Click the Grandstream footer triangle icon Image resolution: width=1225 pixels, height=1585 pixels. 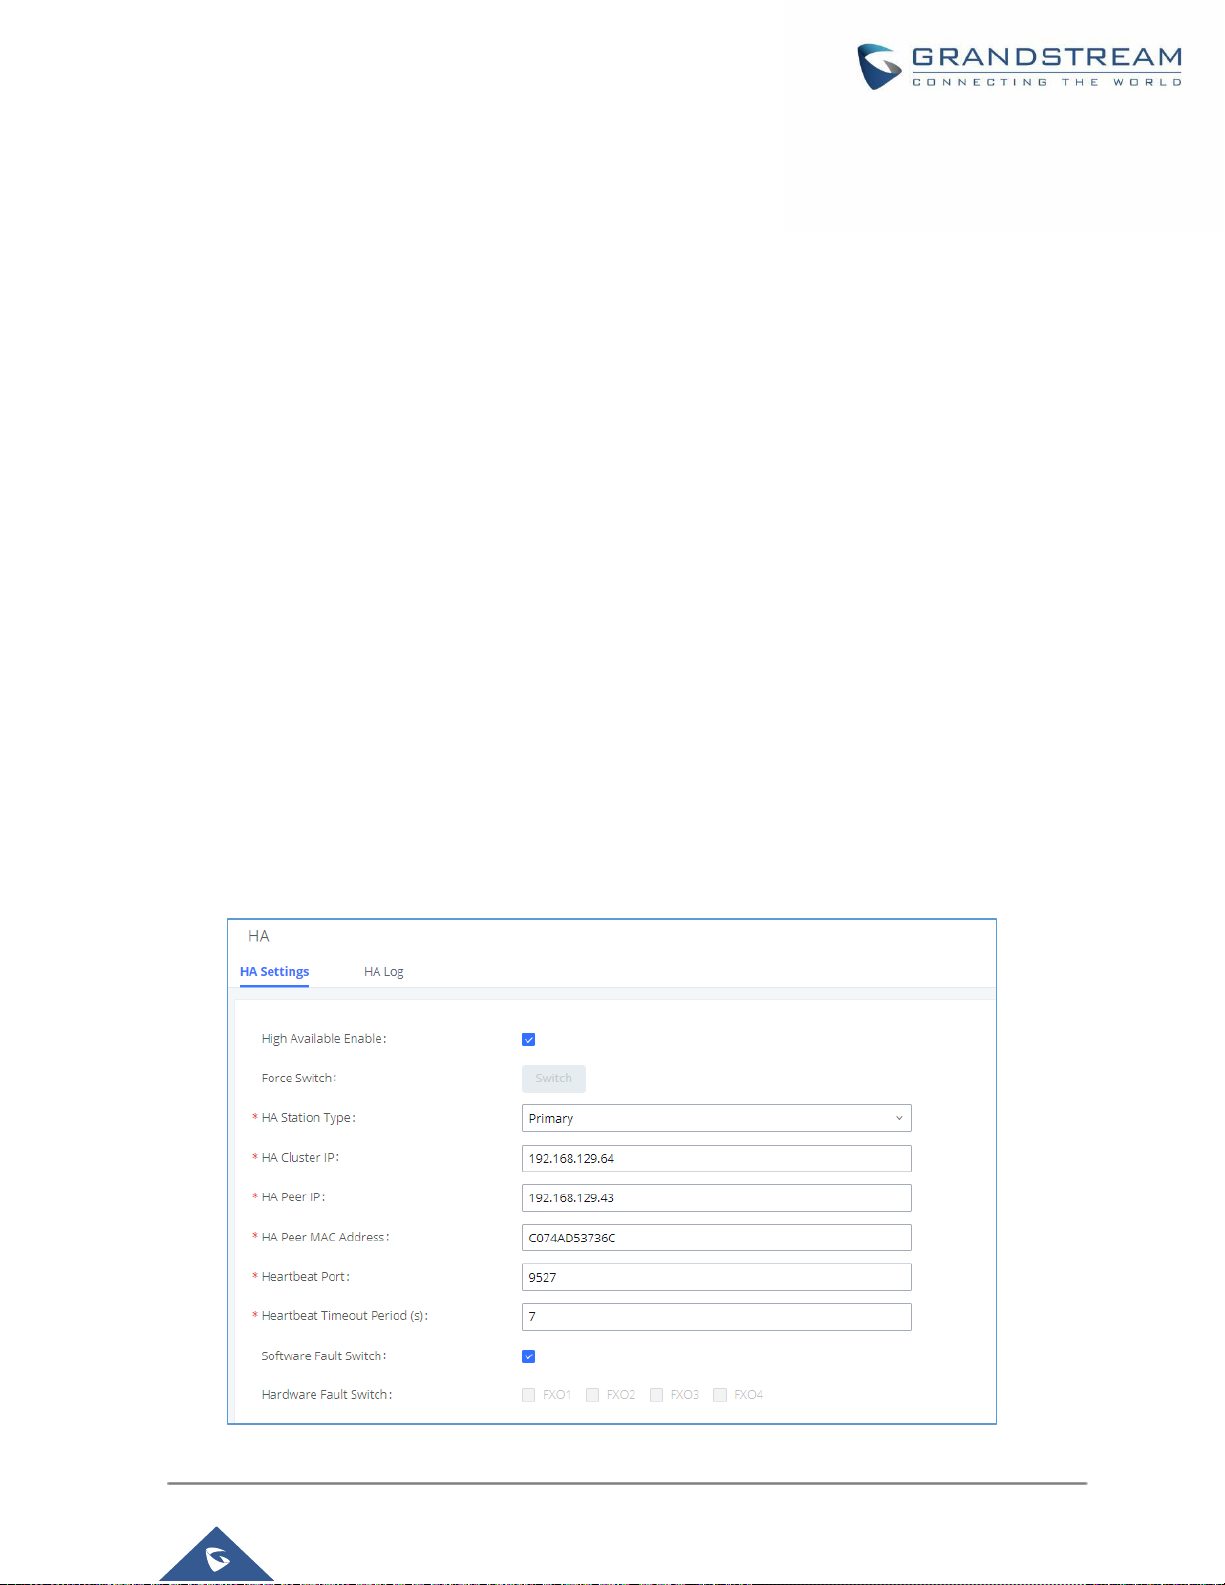(x=216, y=1555)
